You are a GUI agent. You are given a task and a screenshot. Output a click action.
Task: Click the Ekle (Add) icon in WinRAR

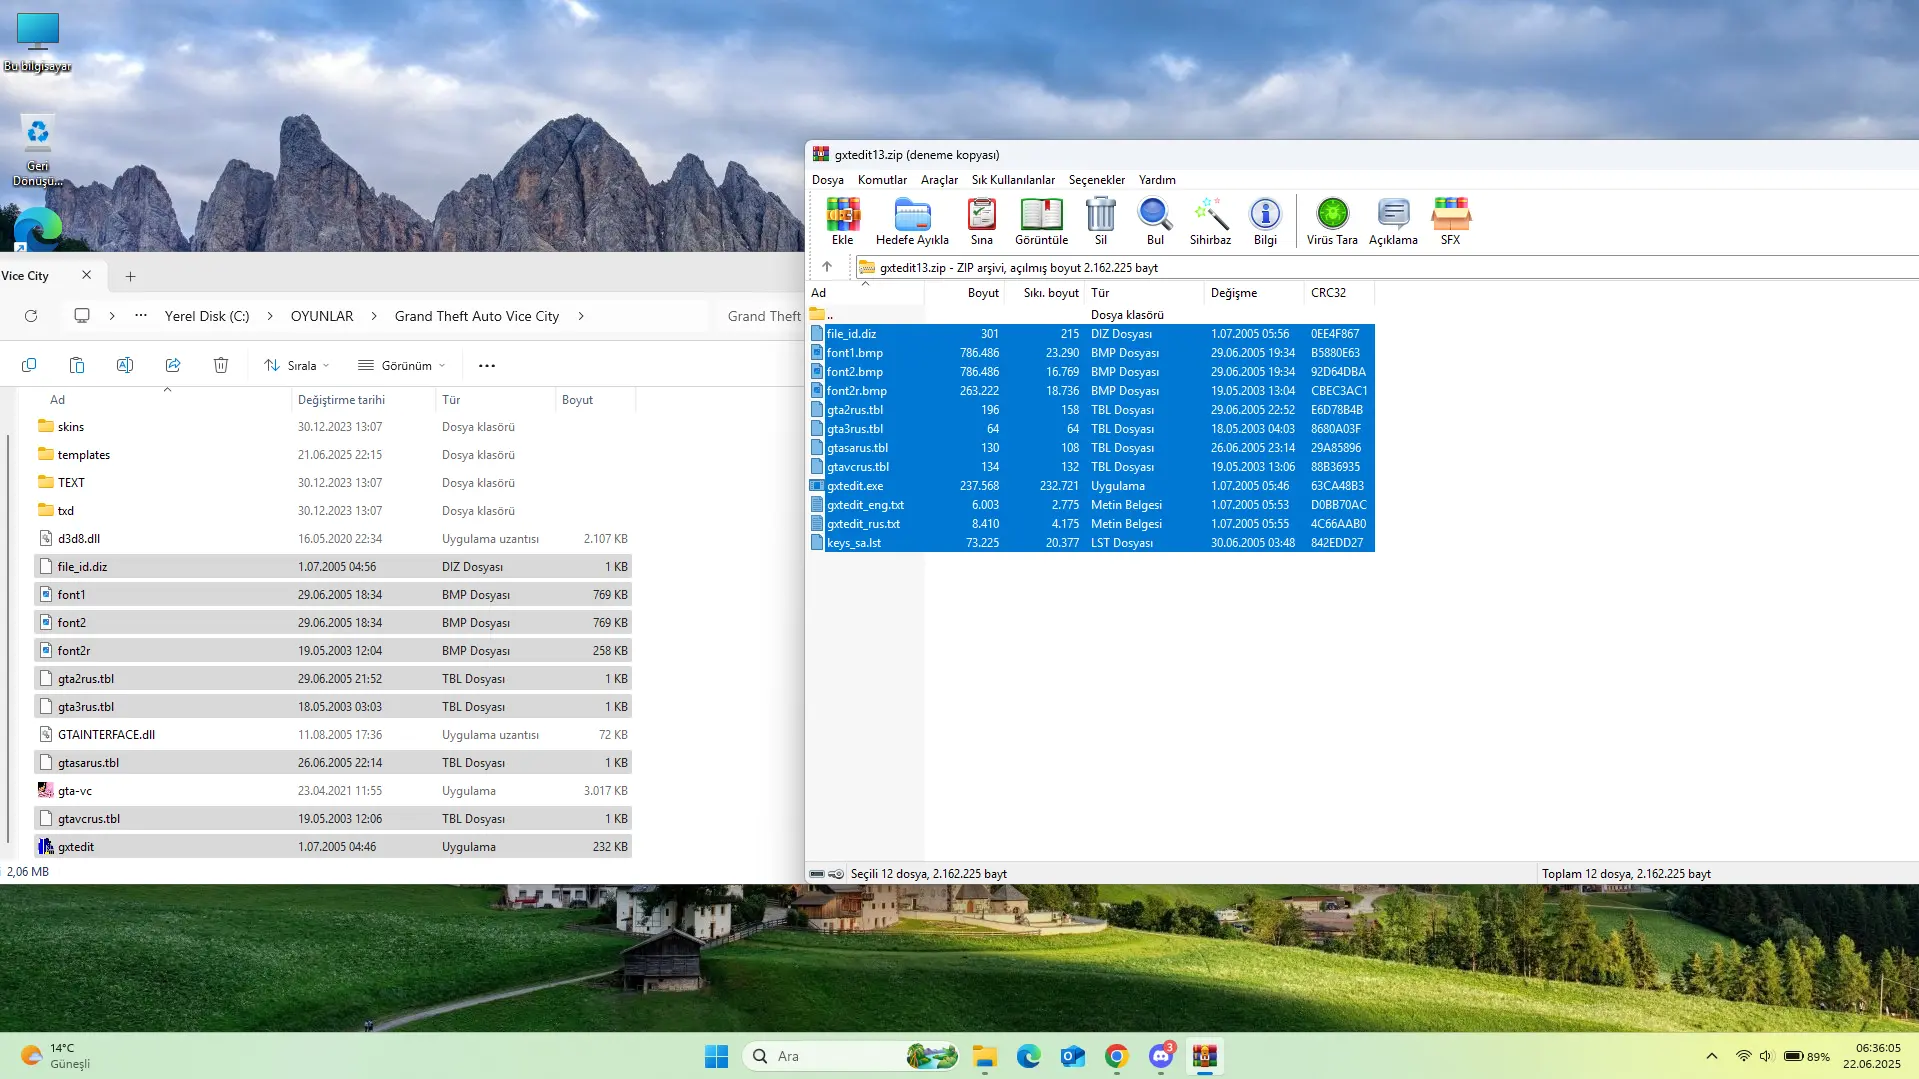click(843, 221)
